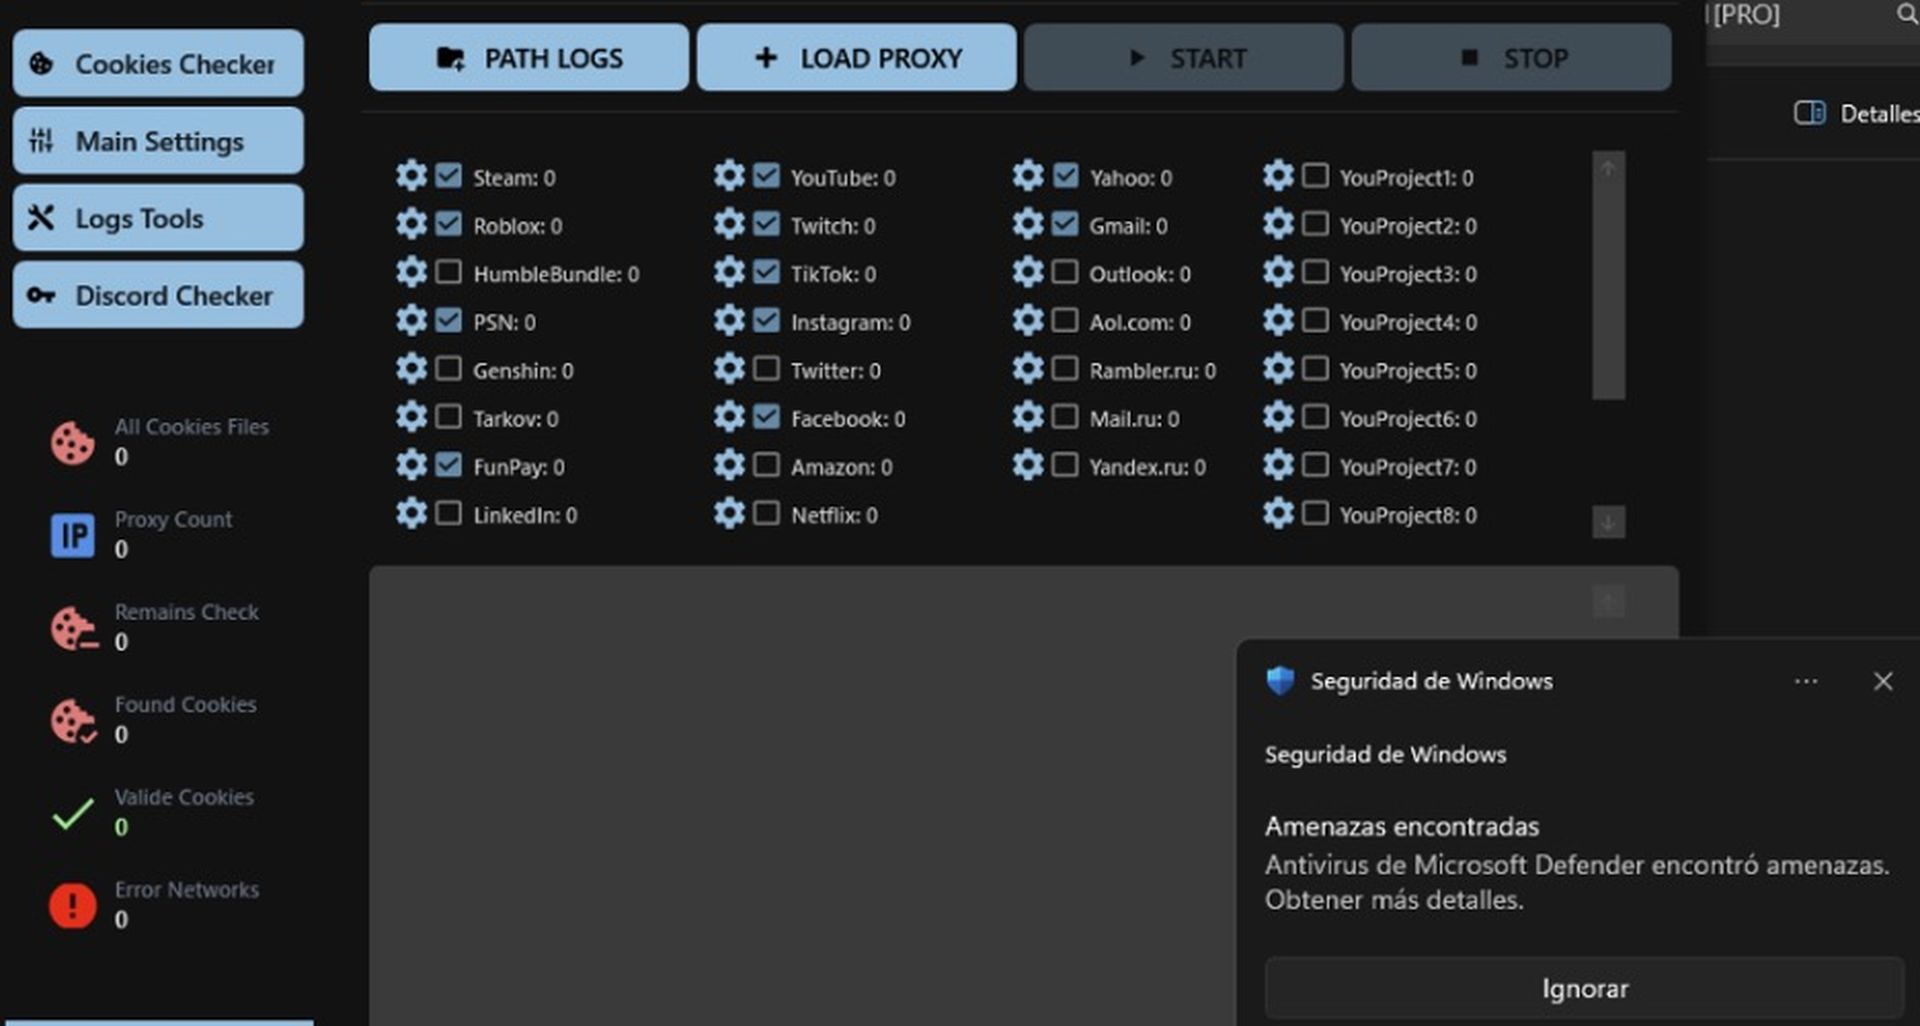Image resolution: width=1920 pixels, height=1026 pixels.
Task: Open settings gear for Twitter
Action: 729,369
